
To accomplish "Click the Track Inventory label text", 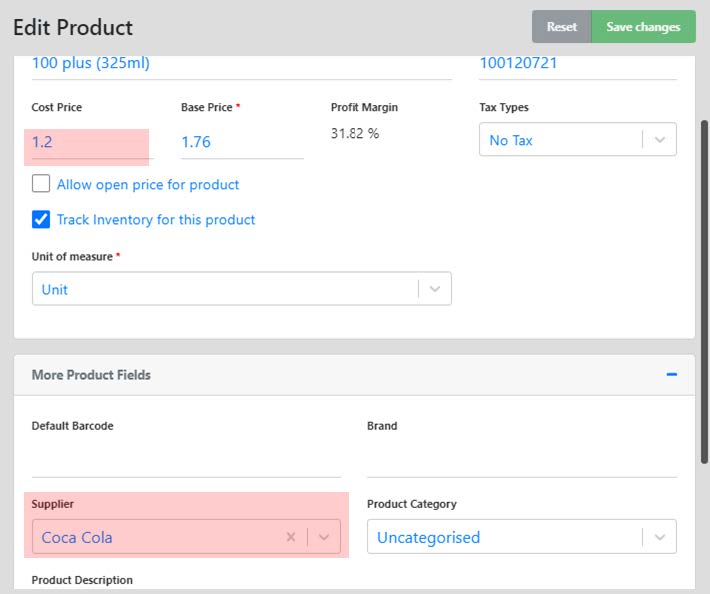I will click(x=156, y=220).
